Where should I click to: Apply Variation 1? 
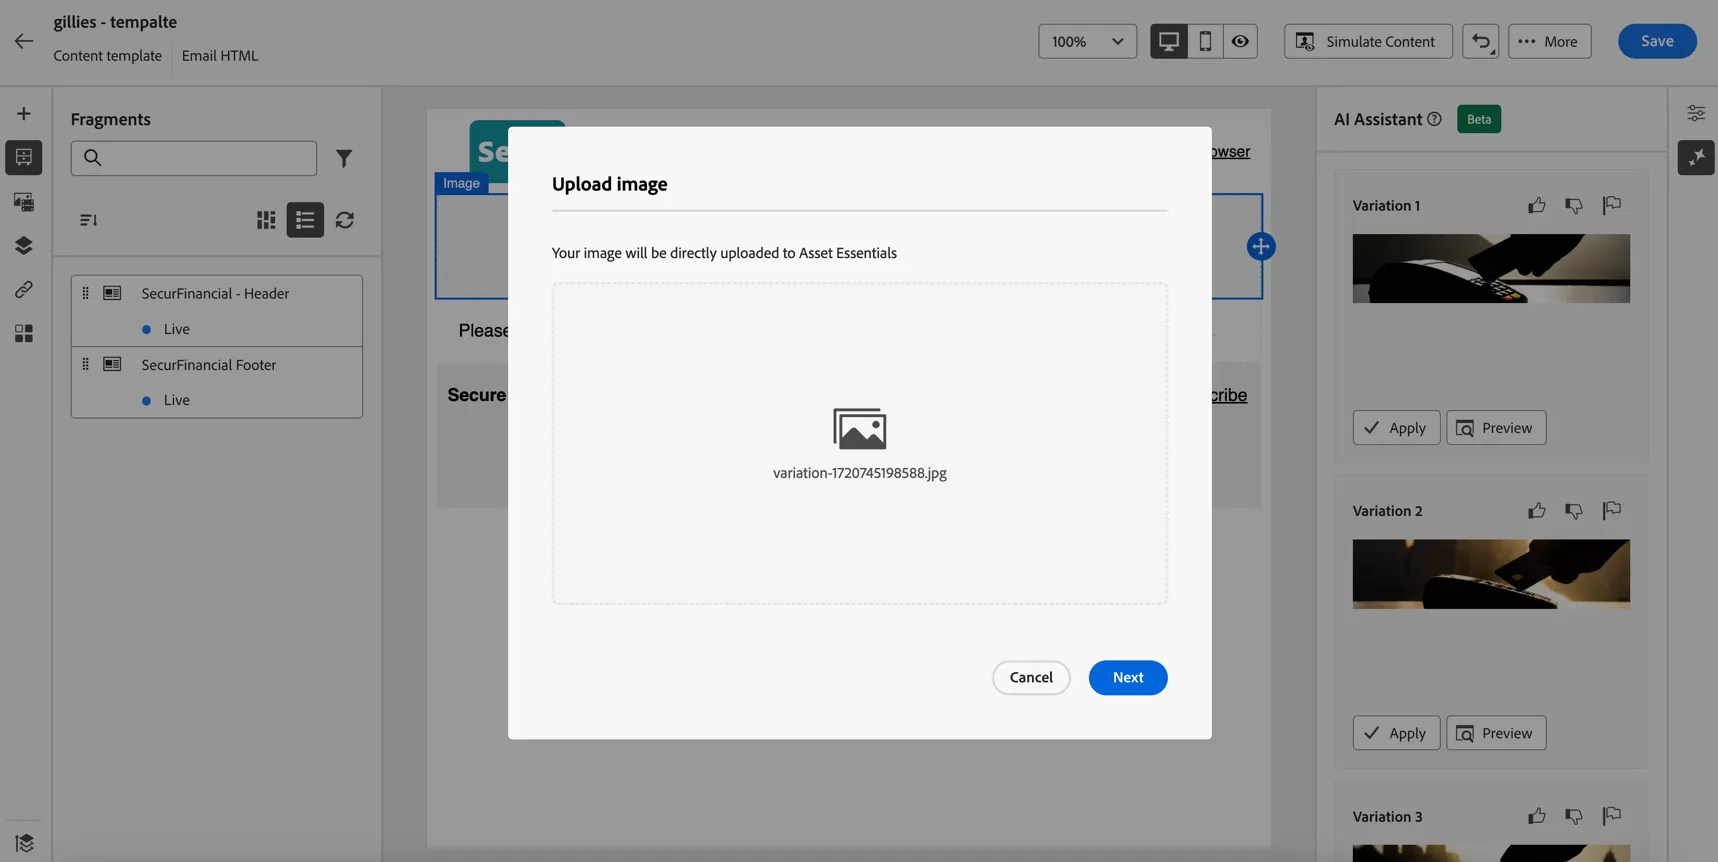(x=1396, y=428)
